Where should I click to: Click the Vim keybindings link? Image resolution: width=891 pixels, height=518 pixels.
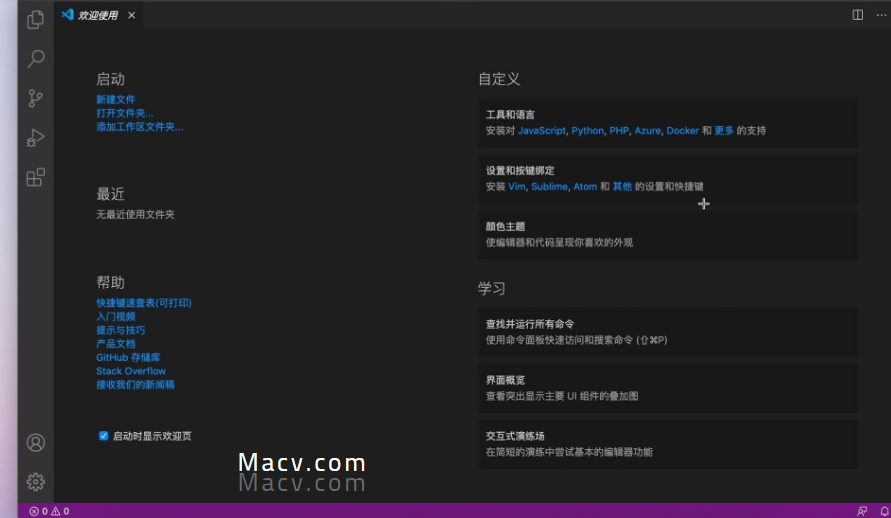click(517, 186)
